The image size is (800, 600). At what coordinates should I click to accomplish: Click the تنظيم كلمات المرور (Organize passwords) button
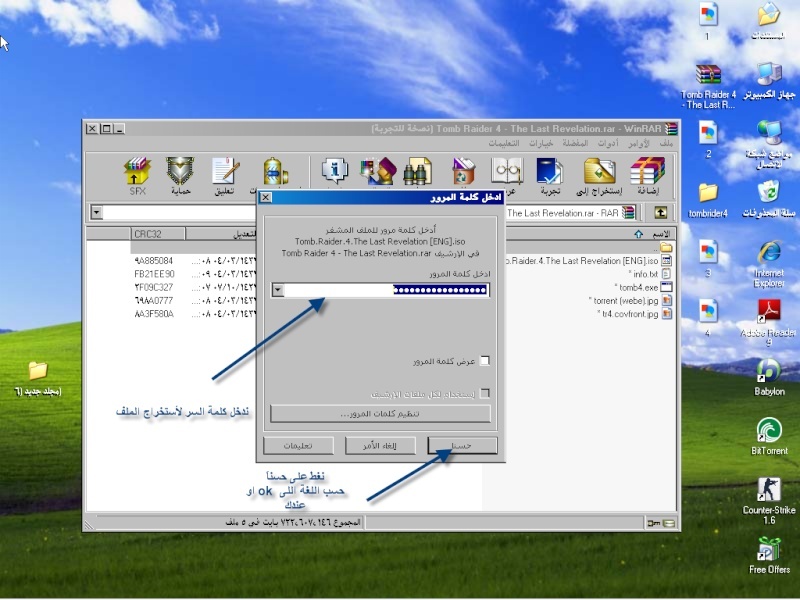click(380, 413)
